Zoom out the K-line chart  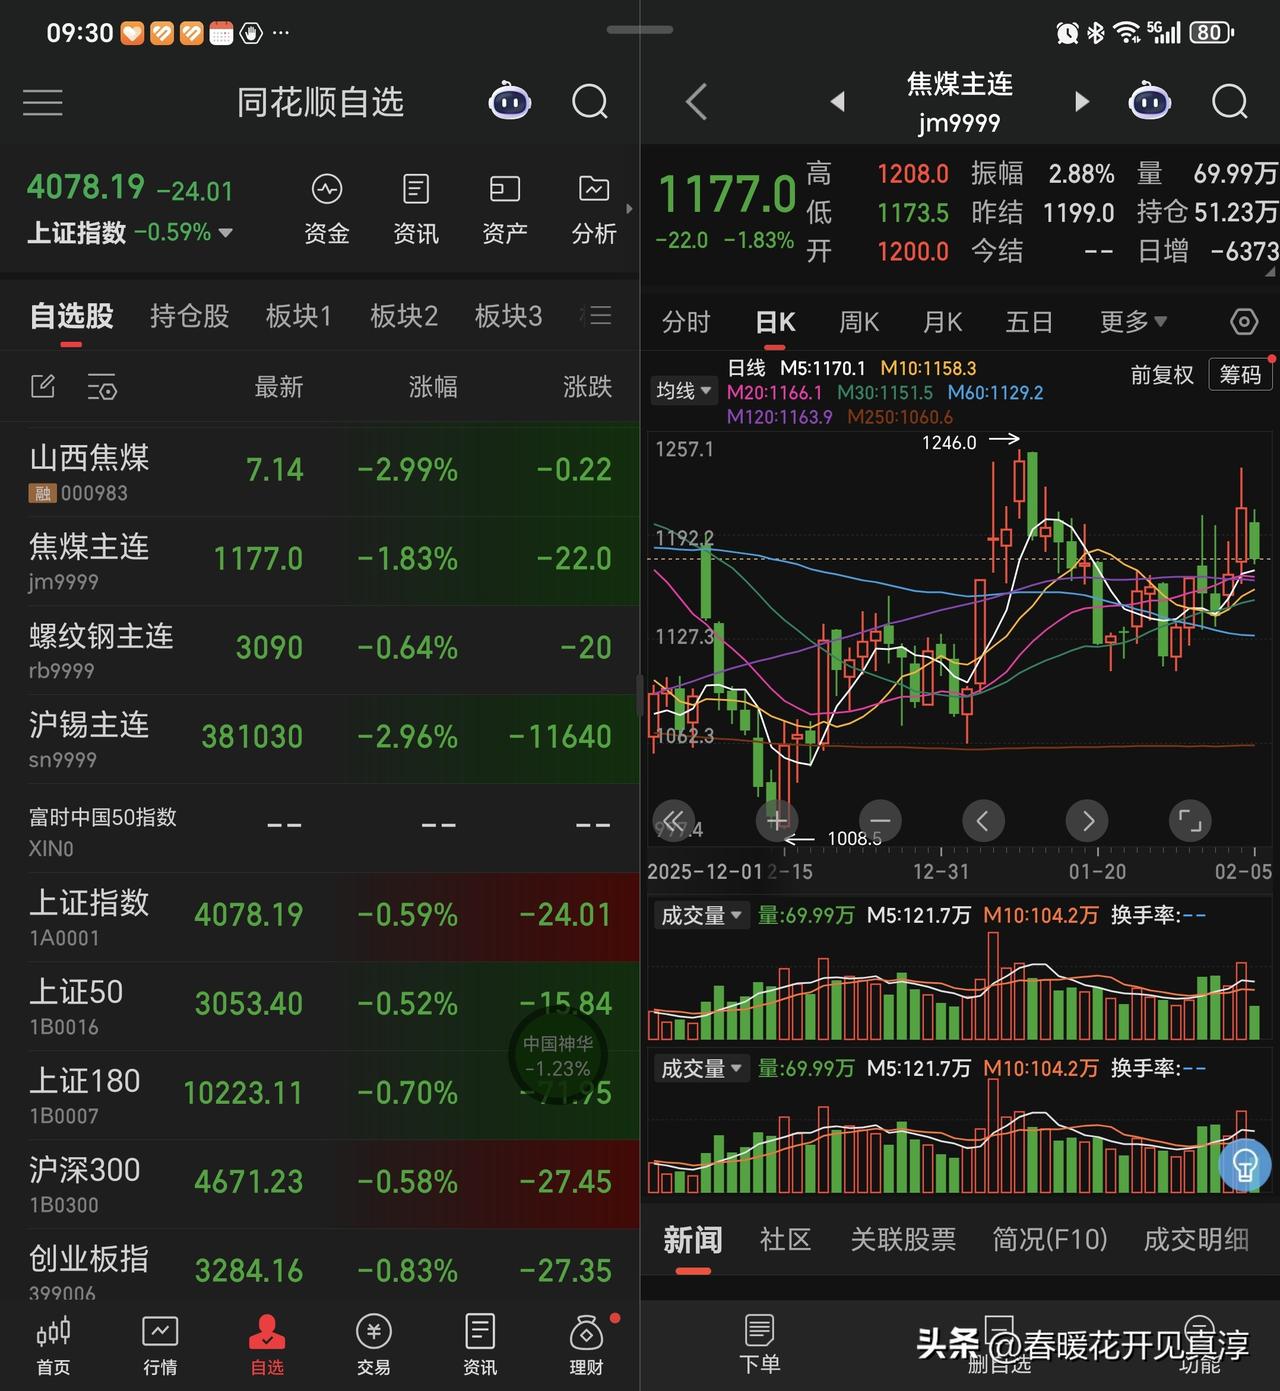click(x=880, y=821)
